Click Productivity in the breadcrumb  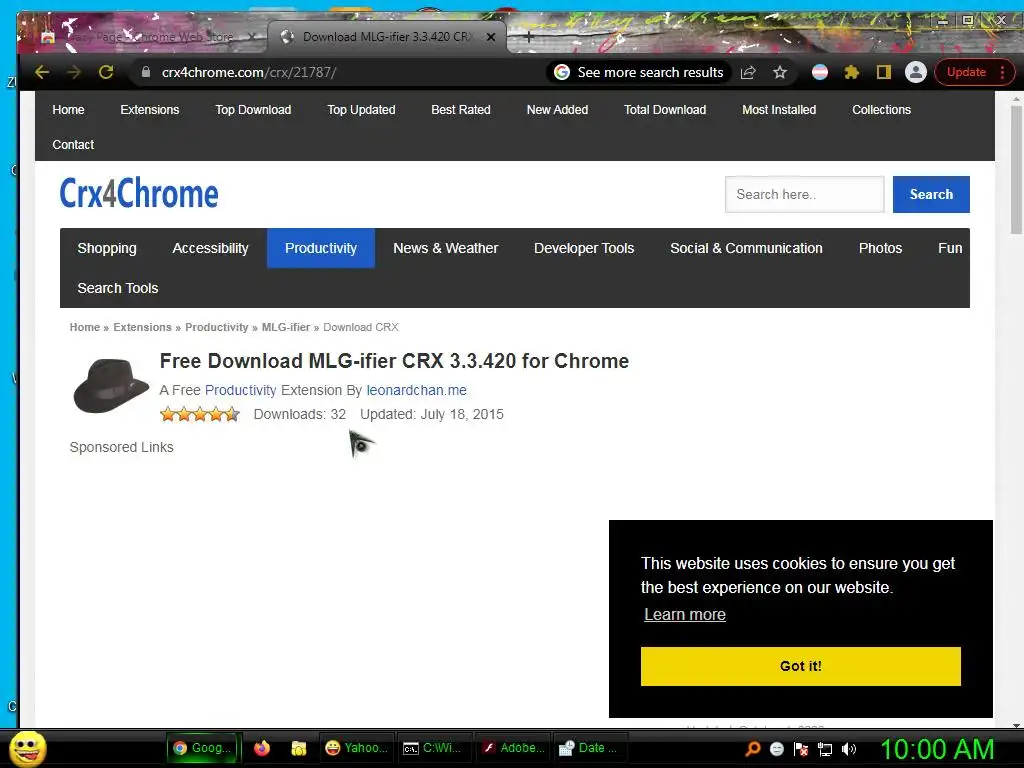(217, 327)
